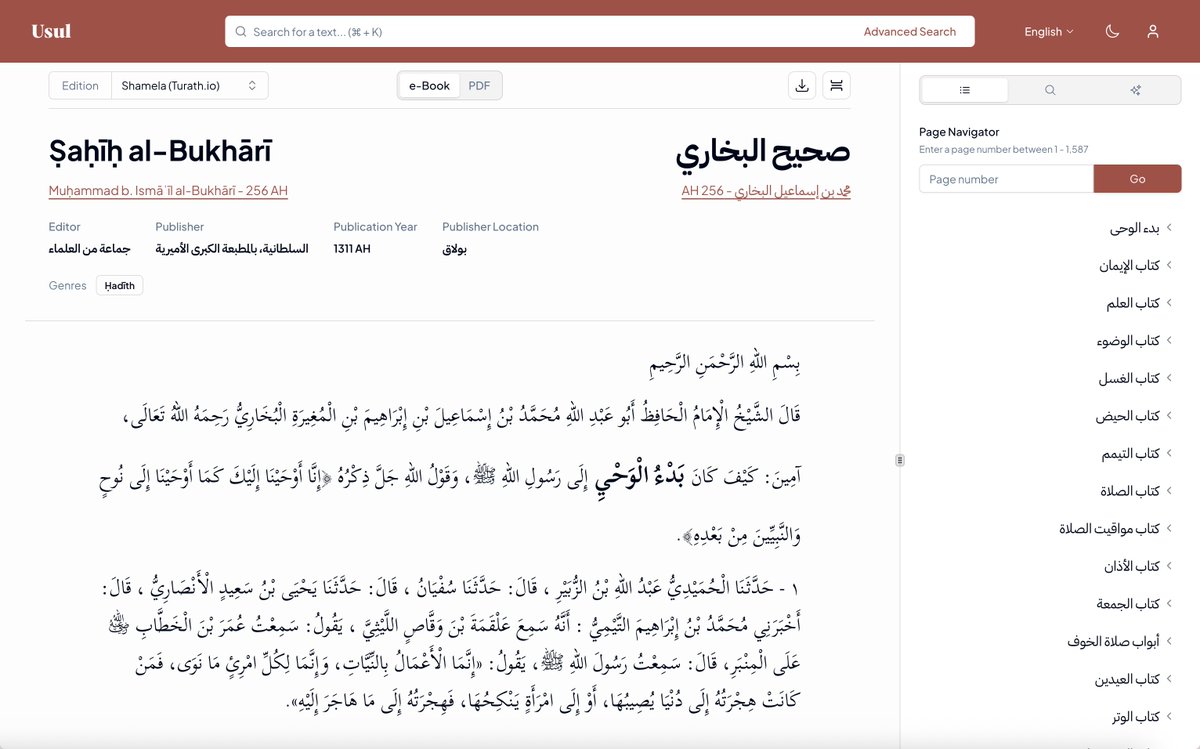Open the Edition selector showing Shamela (Turath.io)
This screenshot has width=1200, height=749.
point(189,86)
